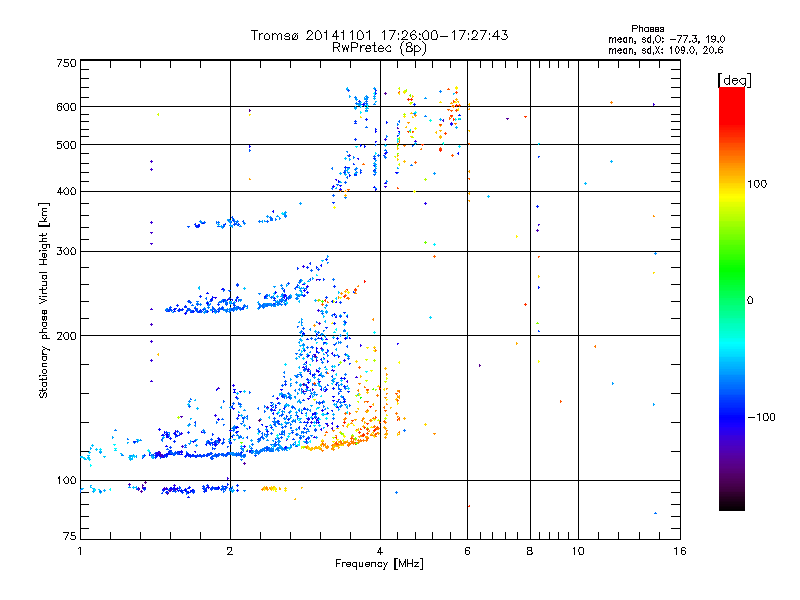Click the colorbar tick label '100'
Image resolution: width=800 pixels, height=600 pixels.
tap(757, 184)
